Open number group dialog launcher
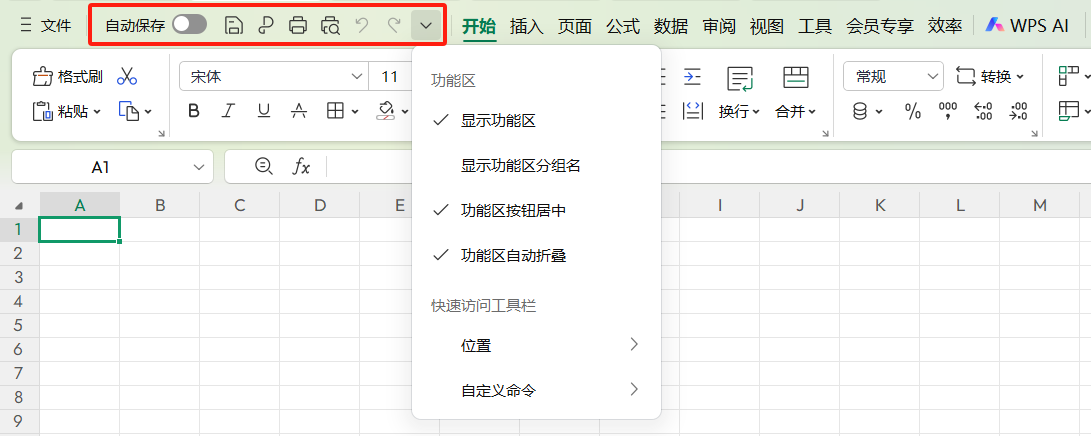The image size is (1091, 436). click(1036, 134)
